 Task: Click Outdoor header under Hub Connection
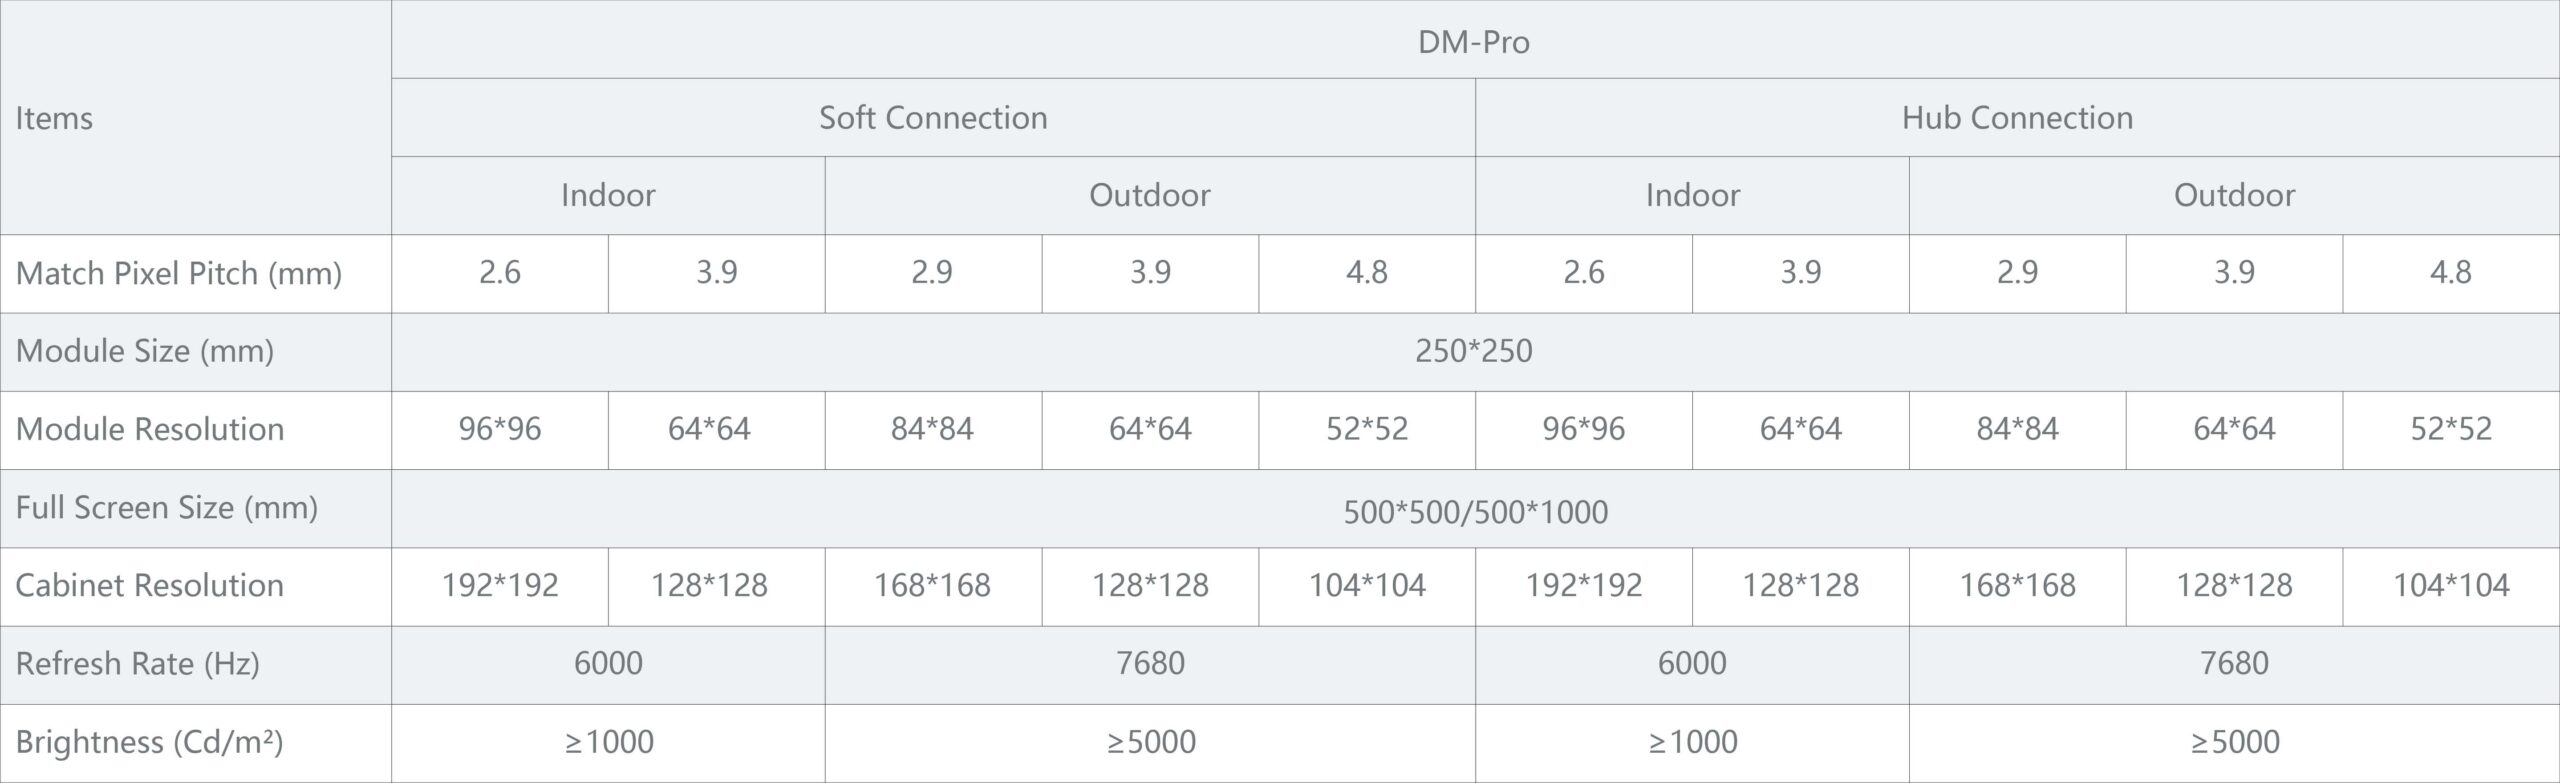[x=2233, y=195]
